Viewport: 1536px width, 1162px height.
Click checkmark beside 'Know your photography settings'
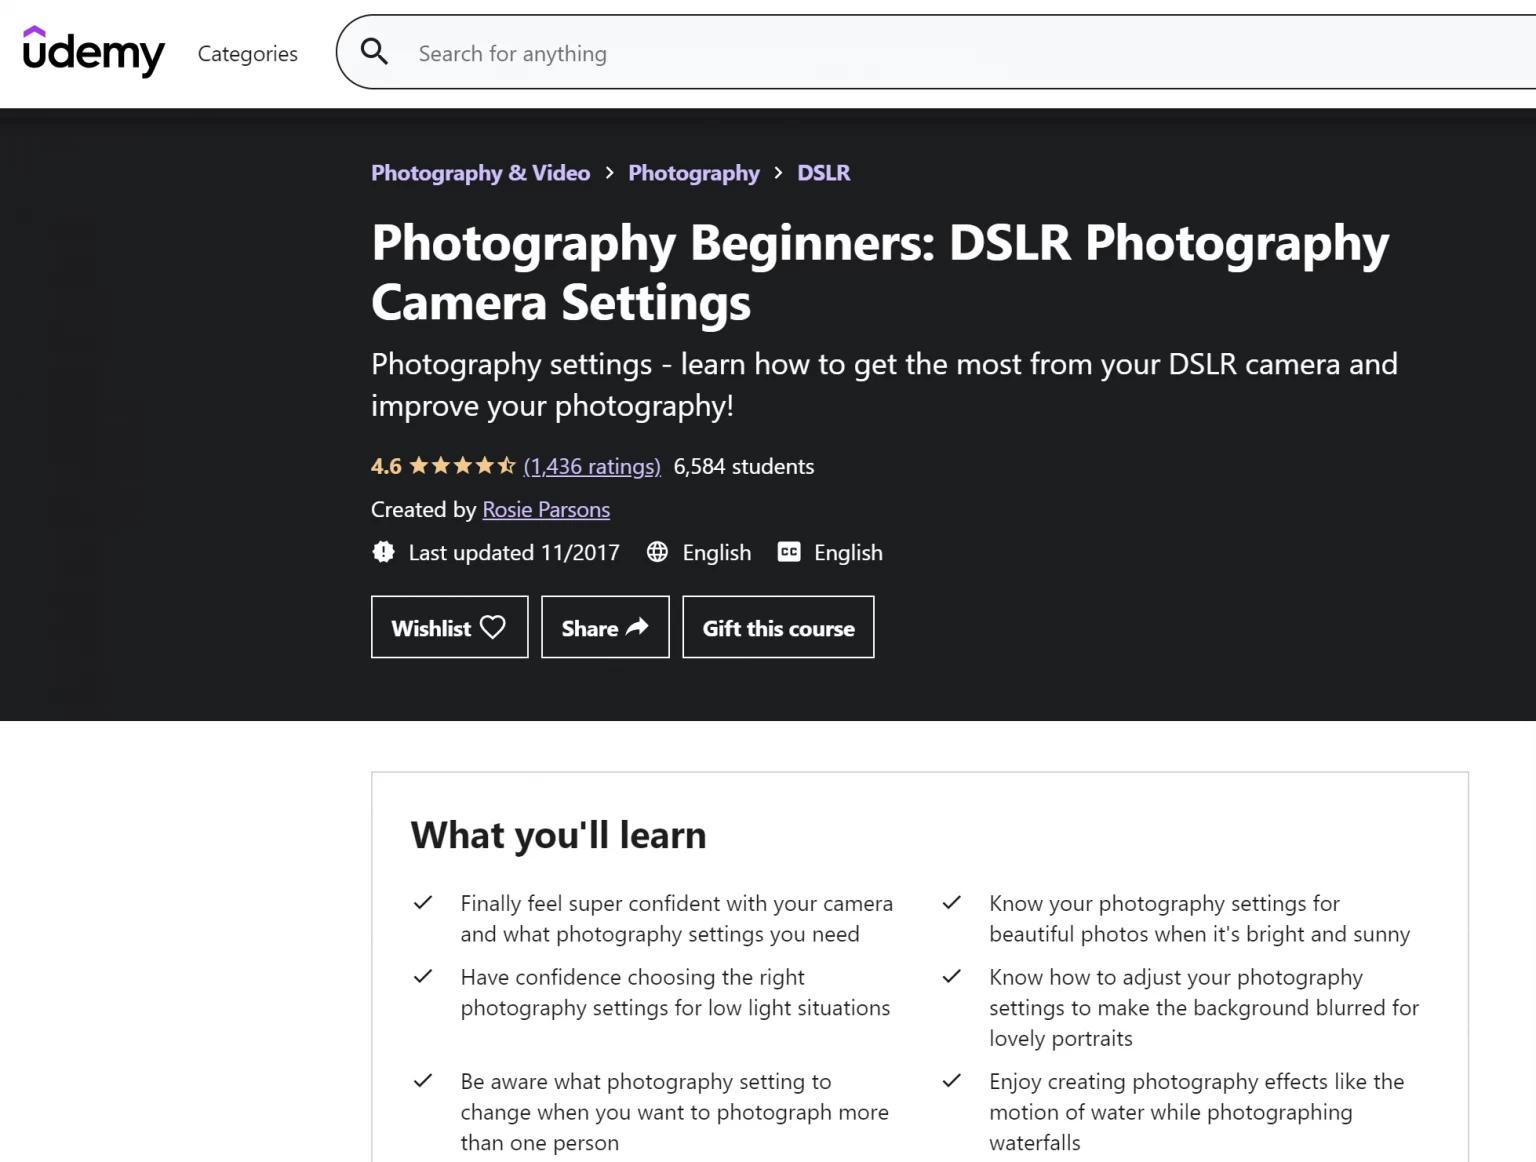click(x=952, y=903)
